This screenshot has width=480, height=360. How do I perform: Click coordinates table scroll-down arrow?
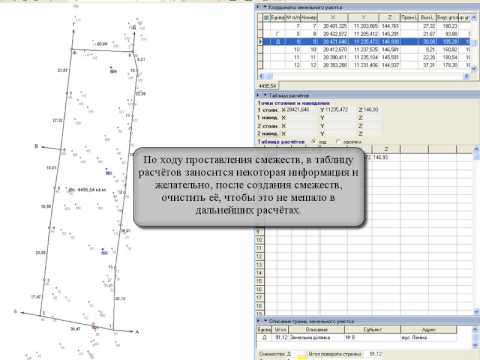(x=475, y=69)
